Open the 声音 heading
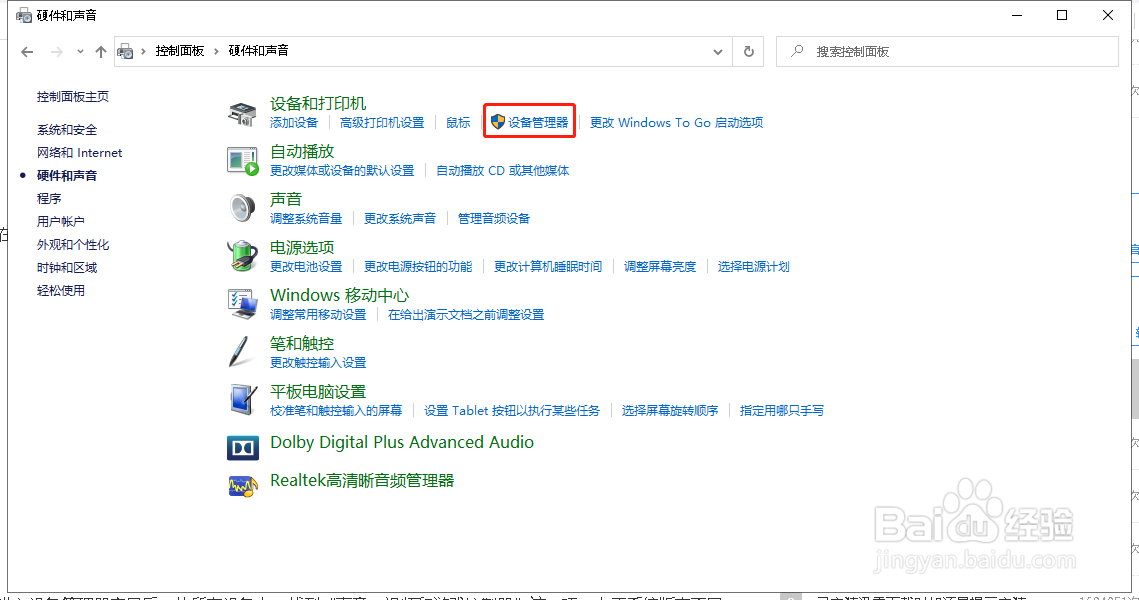 click(x=286, y=200)
